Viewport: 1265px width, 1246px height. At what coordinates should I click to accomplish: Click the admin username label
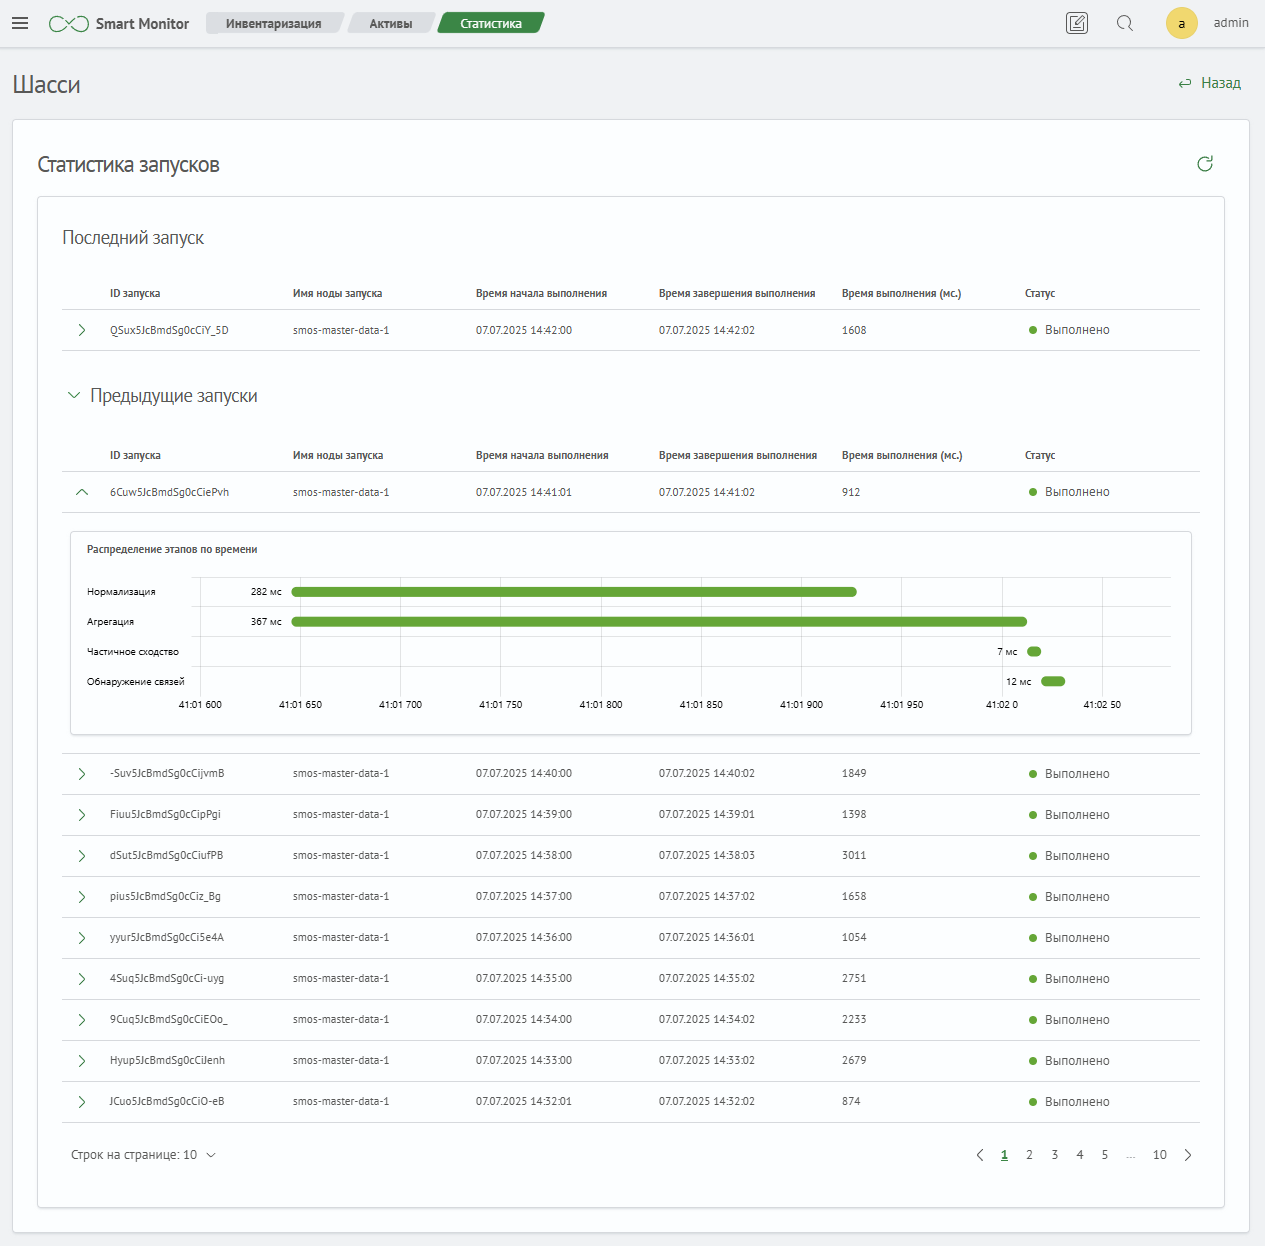[1231, 23]
